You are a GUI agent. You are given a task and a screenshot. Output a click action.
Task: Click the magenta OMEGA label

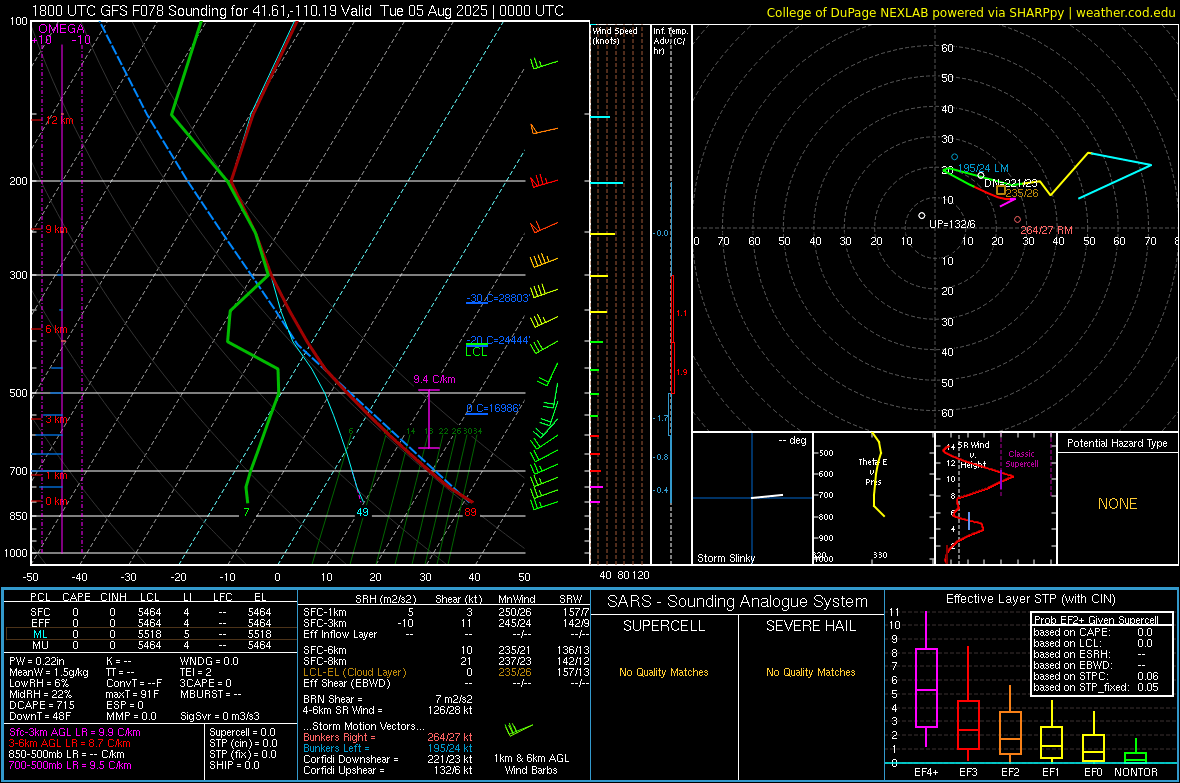(x=62, y=29)
